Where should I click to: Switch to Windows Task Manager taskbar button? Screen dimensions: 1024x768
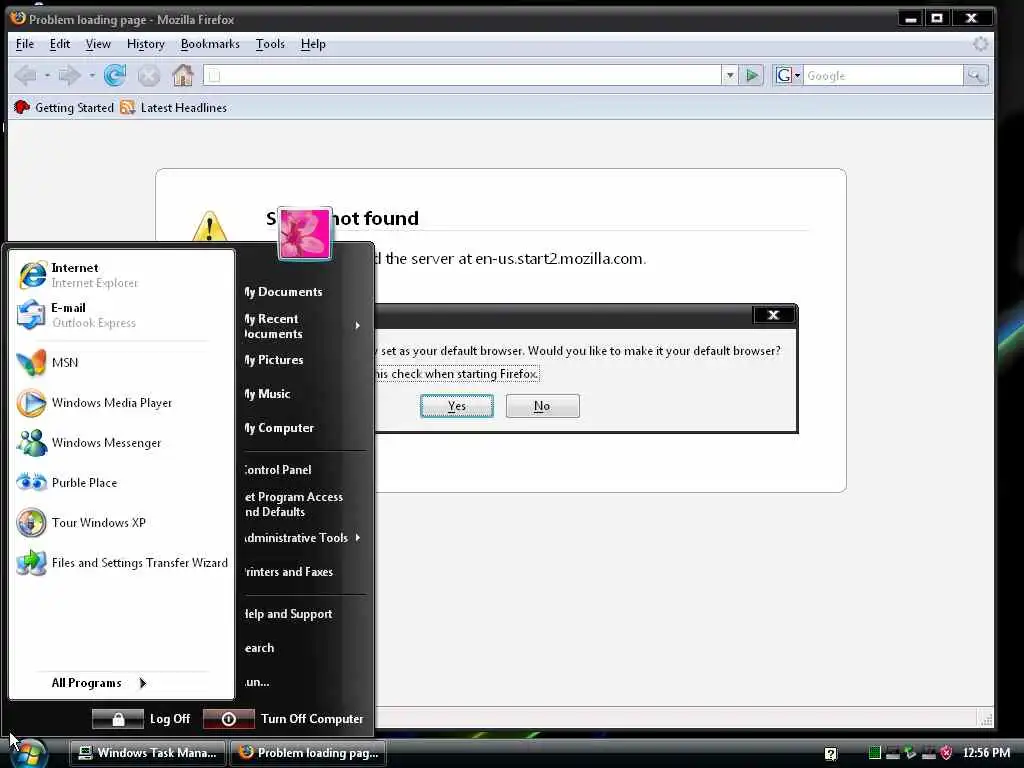click(147, 753)
